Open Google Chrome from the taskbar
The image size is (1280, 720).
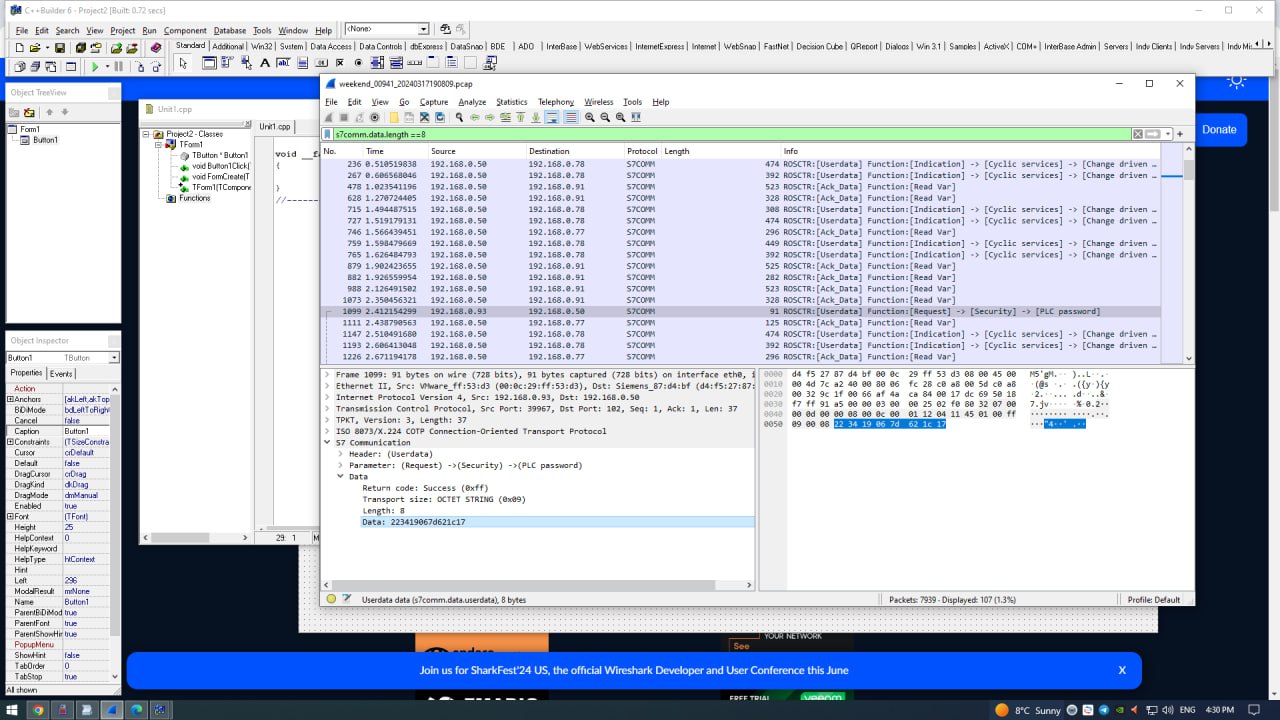[x=38, y=710]
